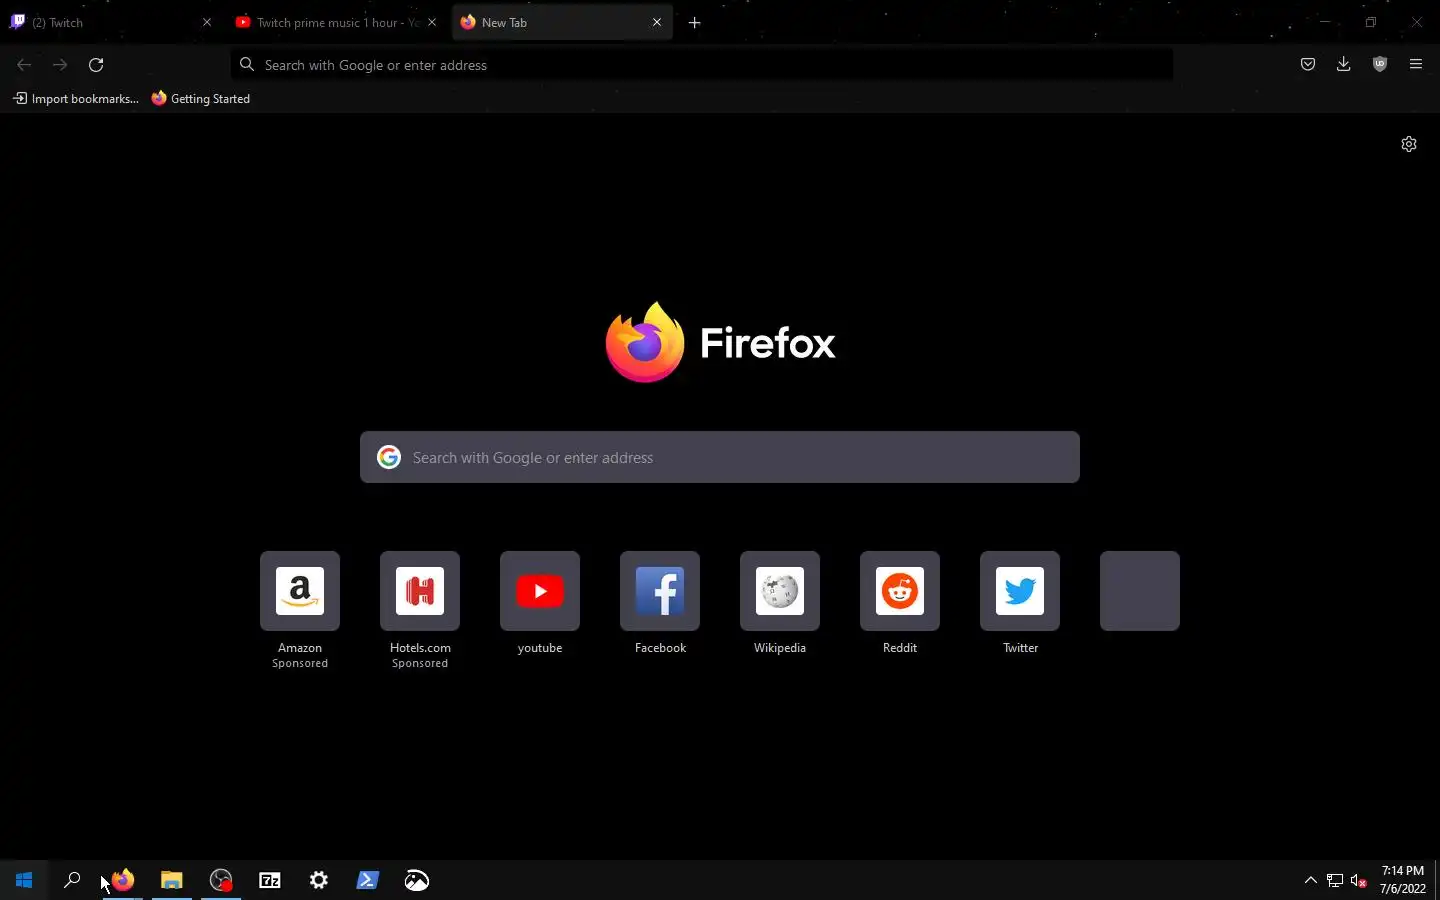Open PowerShell from taskbar
This screenshot has width=1440, height=900.
[x=368, y=880]
